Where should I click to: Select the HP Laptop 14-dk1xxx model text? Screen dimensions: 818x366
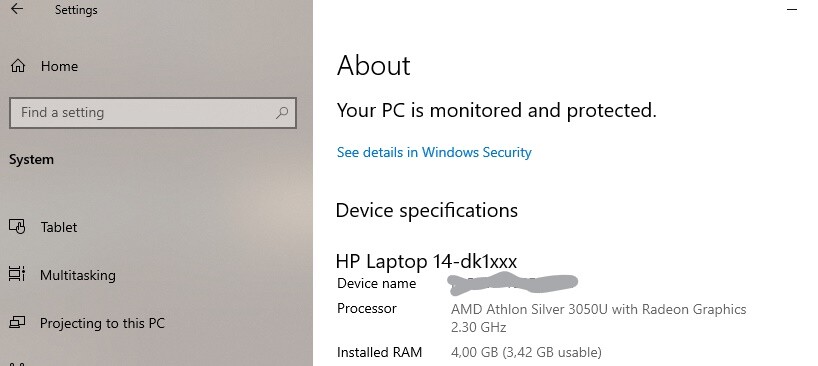[426, 261]
